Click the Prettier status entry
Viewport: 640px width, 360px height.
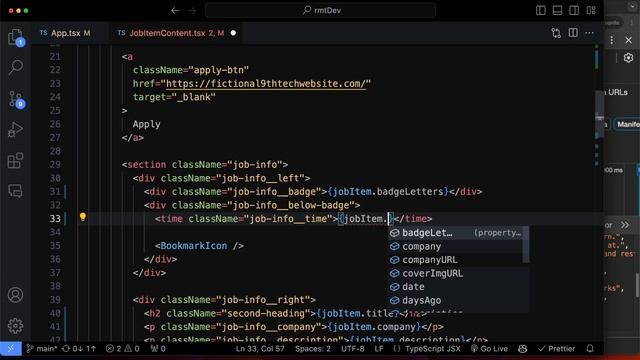click(556, 349)
